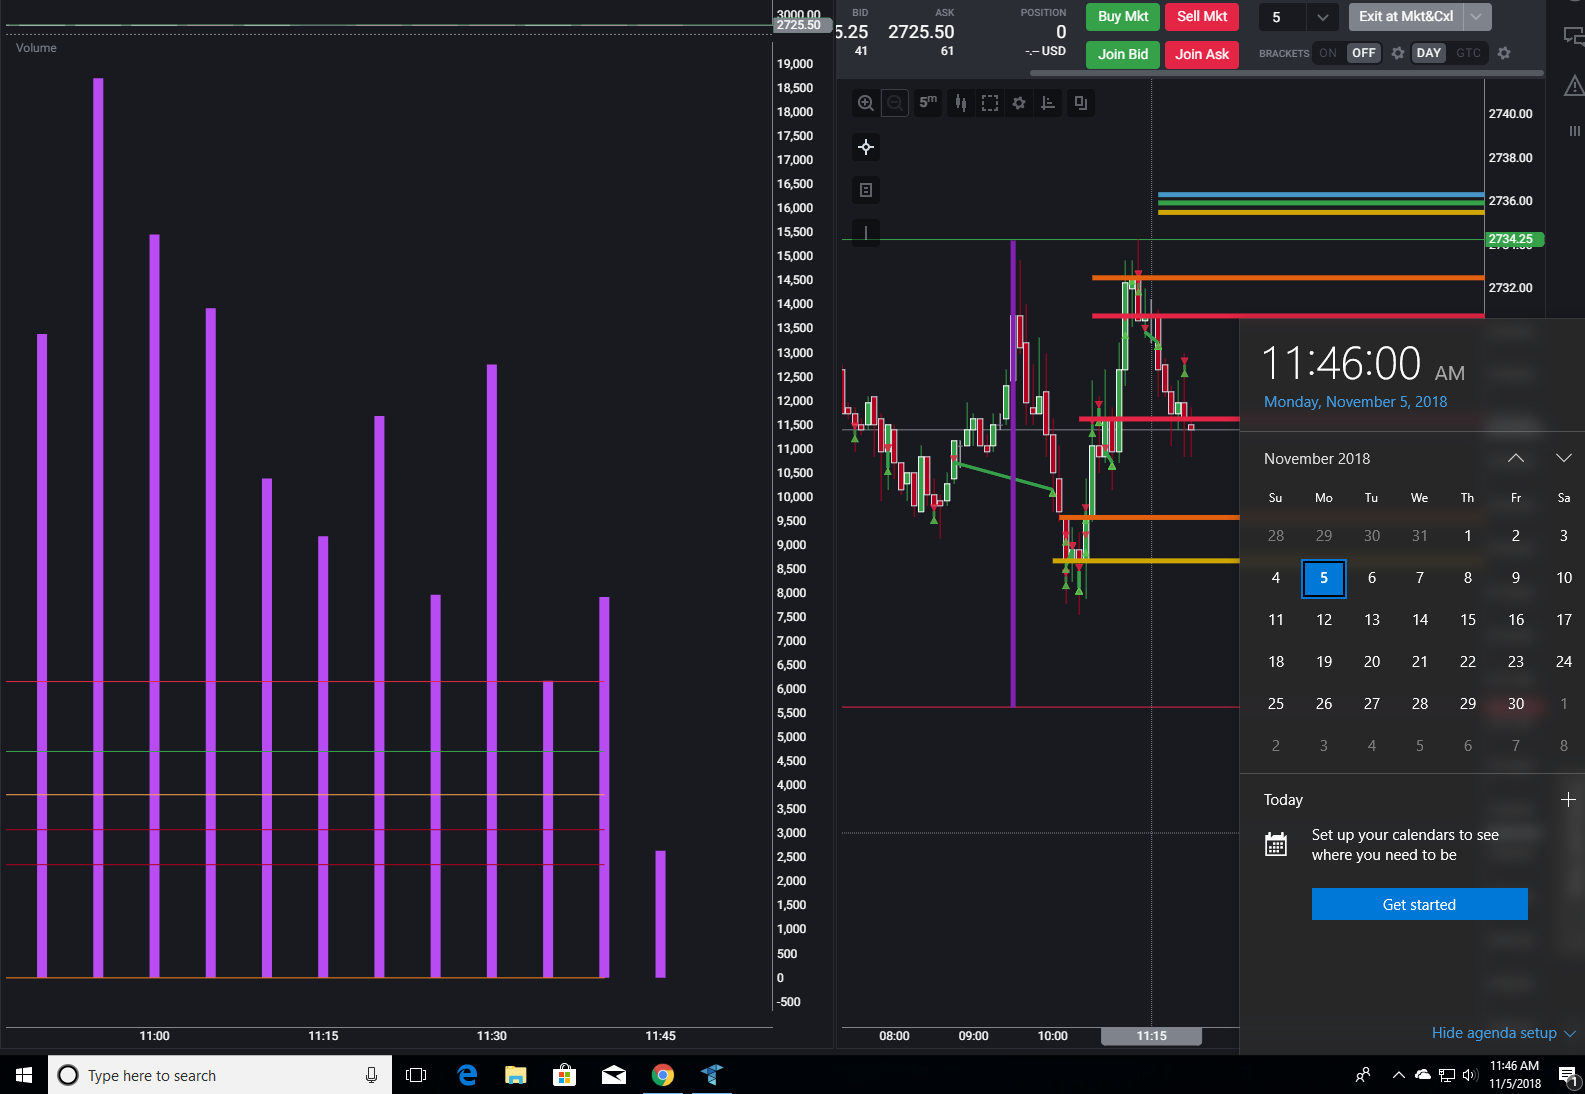The width and height of the screenshot is (1585, 1094).
Task: Click the November 2018 month header
Action: tap(1317, 459)
